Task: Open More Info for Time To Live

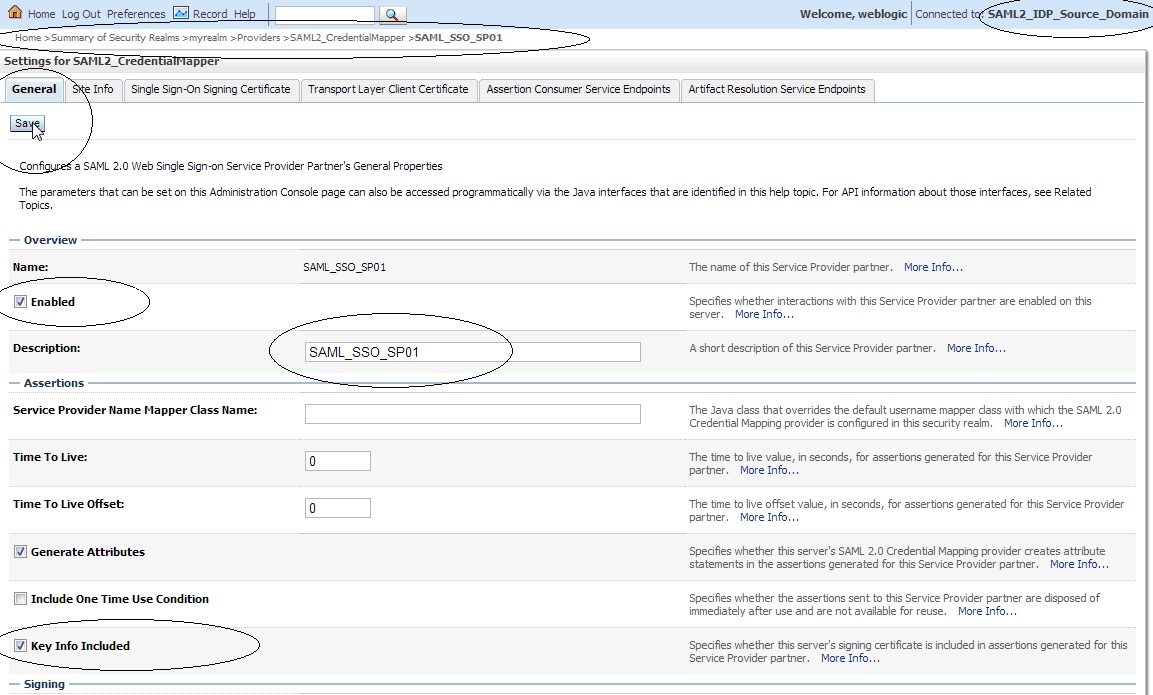Action: pos(769,470)
